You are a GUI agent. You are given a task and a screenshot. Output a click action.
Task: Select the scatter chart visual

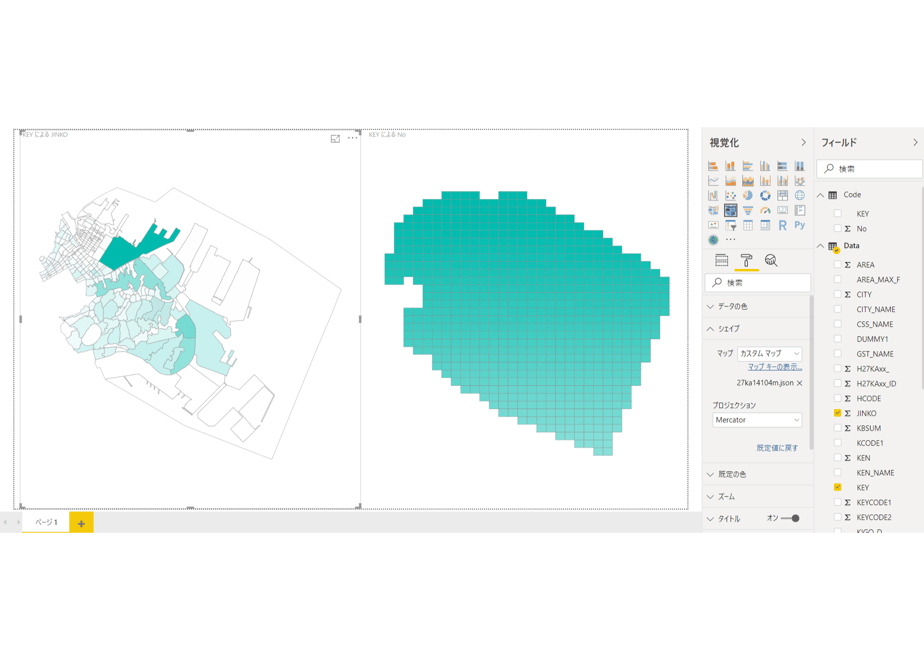[x=730, y=195]
